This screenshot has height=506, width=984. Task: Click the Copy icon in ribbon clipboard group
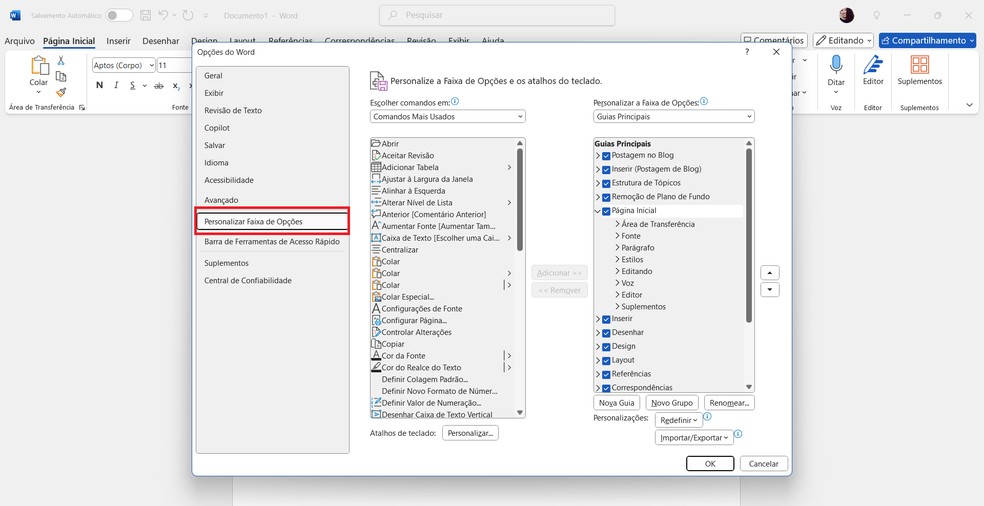(61, 76)
